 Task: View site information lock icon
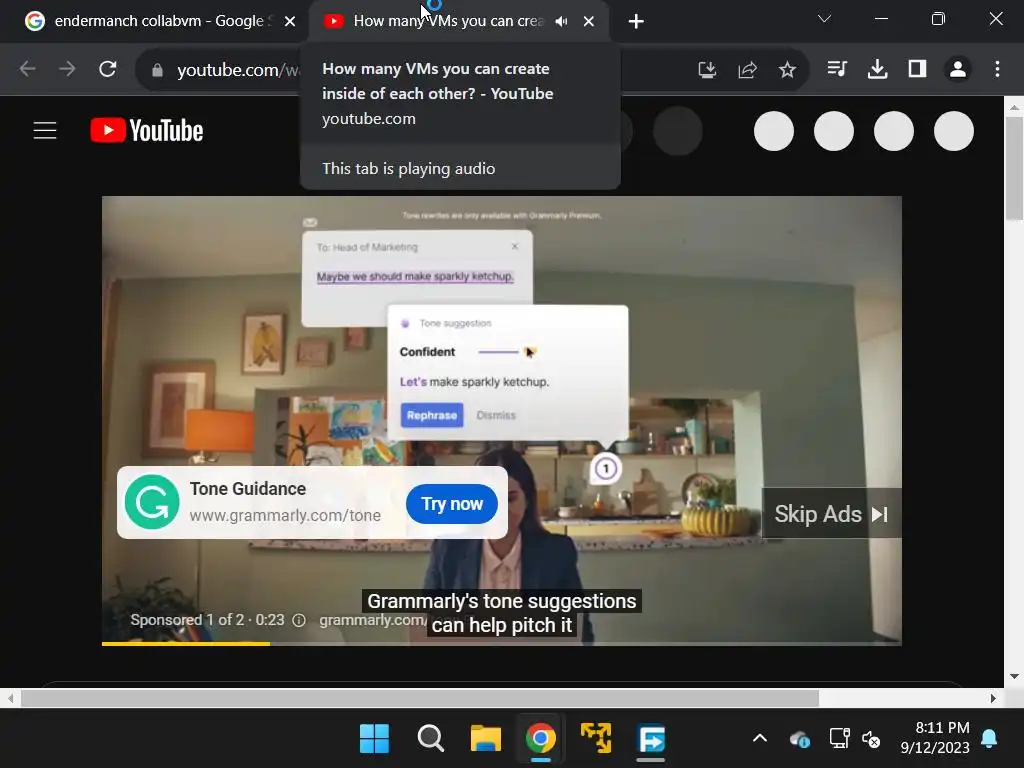tap(157, 70)
